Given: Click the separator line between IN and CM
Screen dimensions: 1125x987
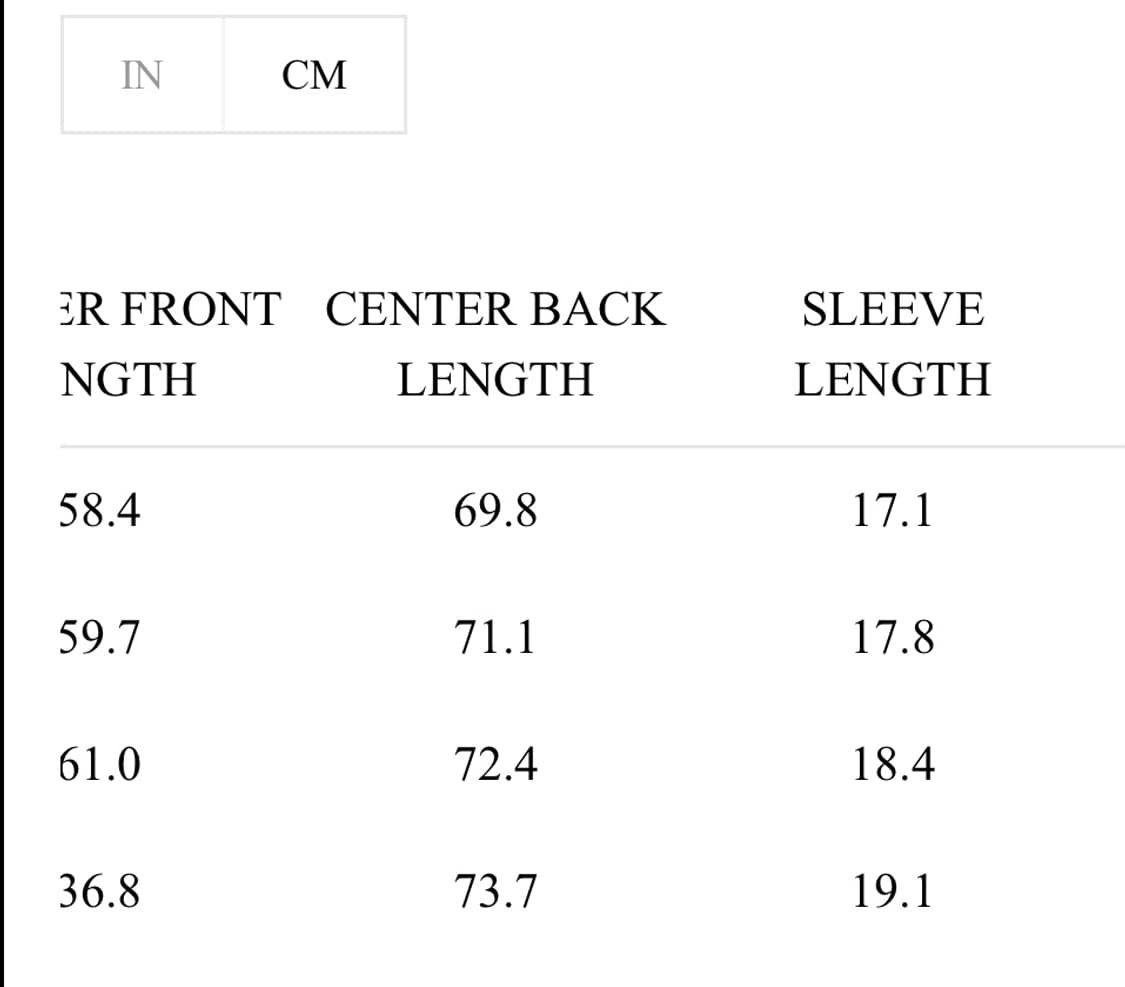Looking at the screenshot, I should click(223, 75).
